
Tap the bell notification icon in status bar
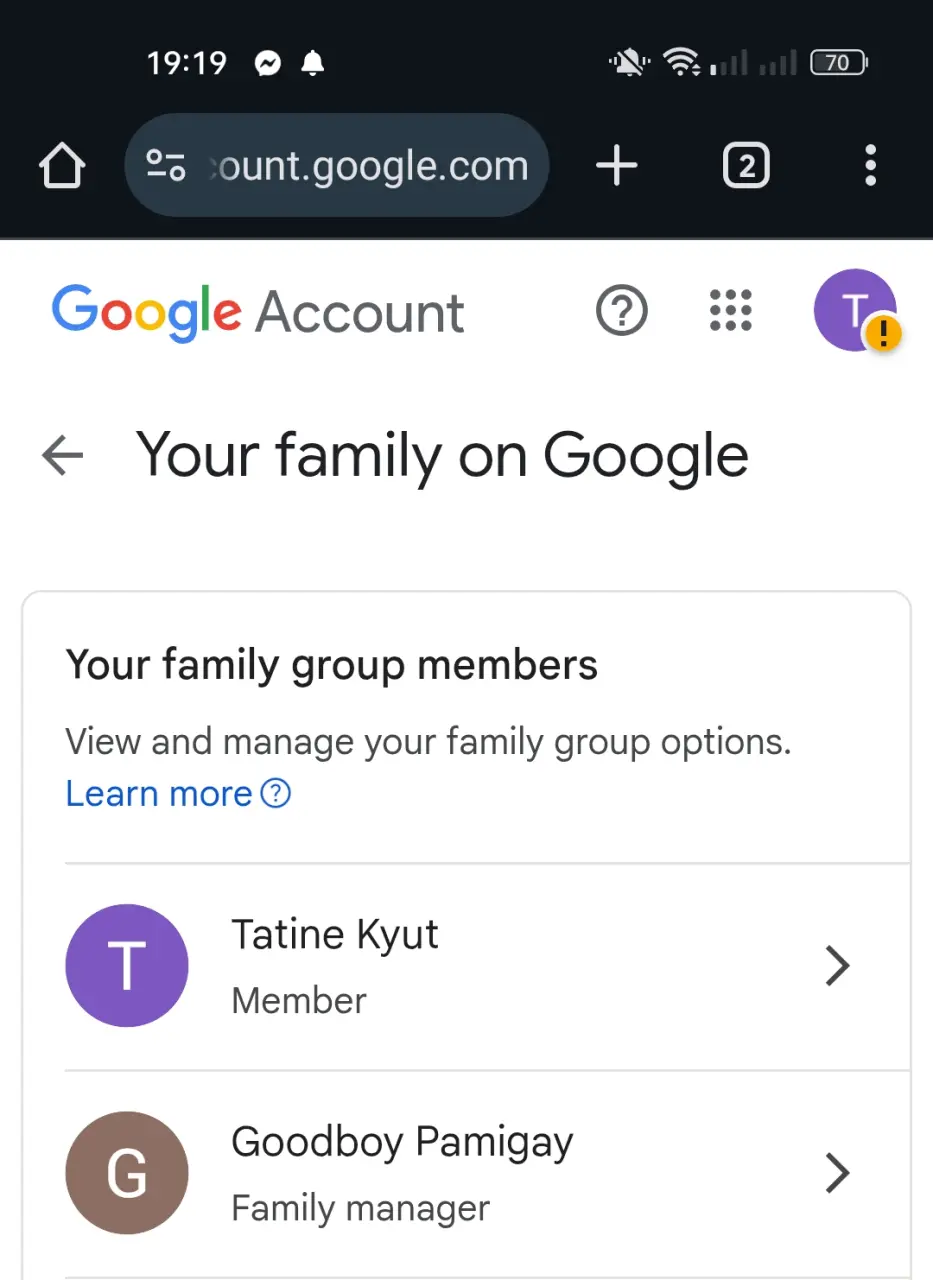[x=313, y=64]
